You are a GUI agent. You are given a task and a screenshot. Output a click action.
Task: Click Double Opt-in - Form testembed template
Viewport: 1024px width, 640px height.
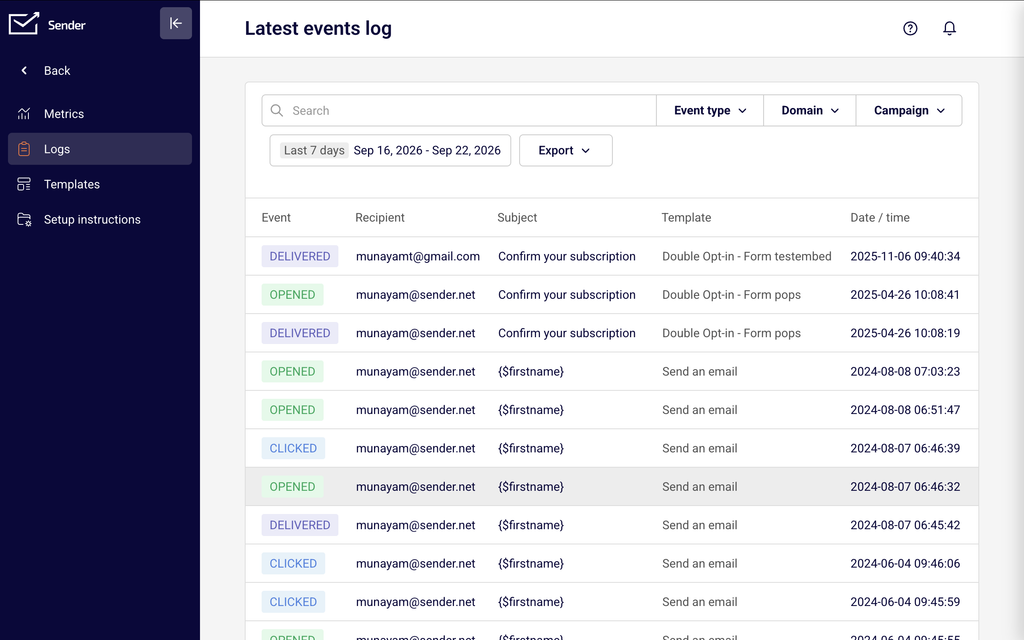pos(746,256)
